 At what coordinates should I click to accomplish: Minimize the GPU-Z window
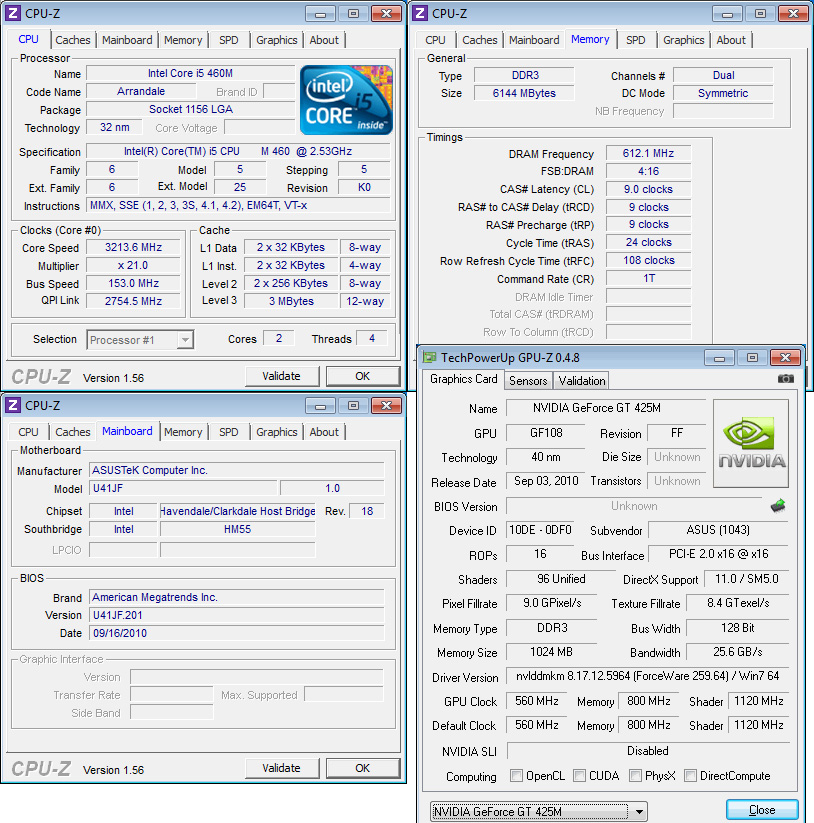click(x=719, y=358)
